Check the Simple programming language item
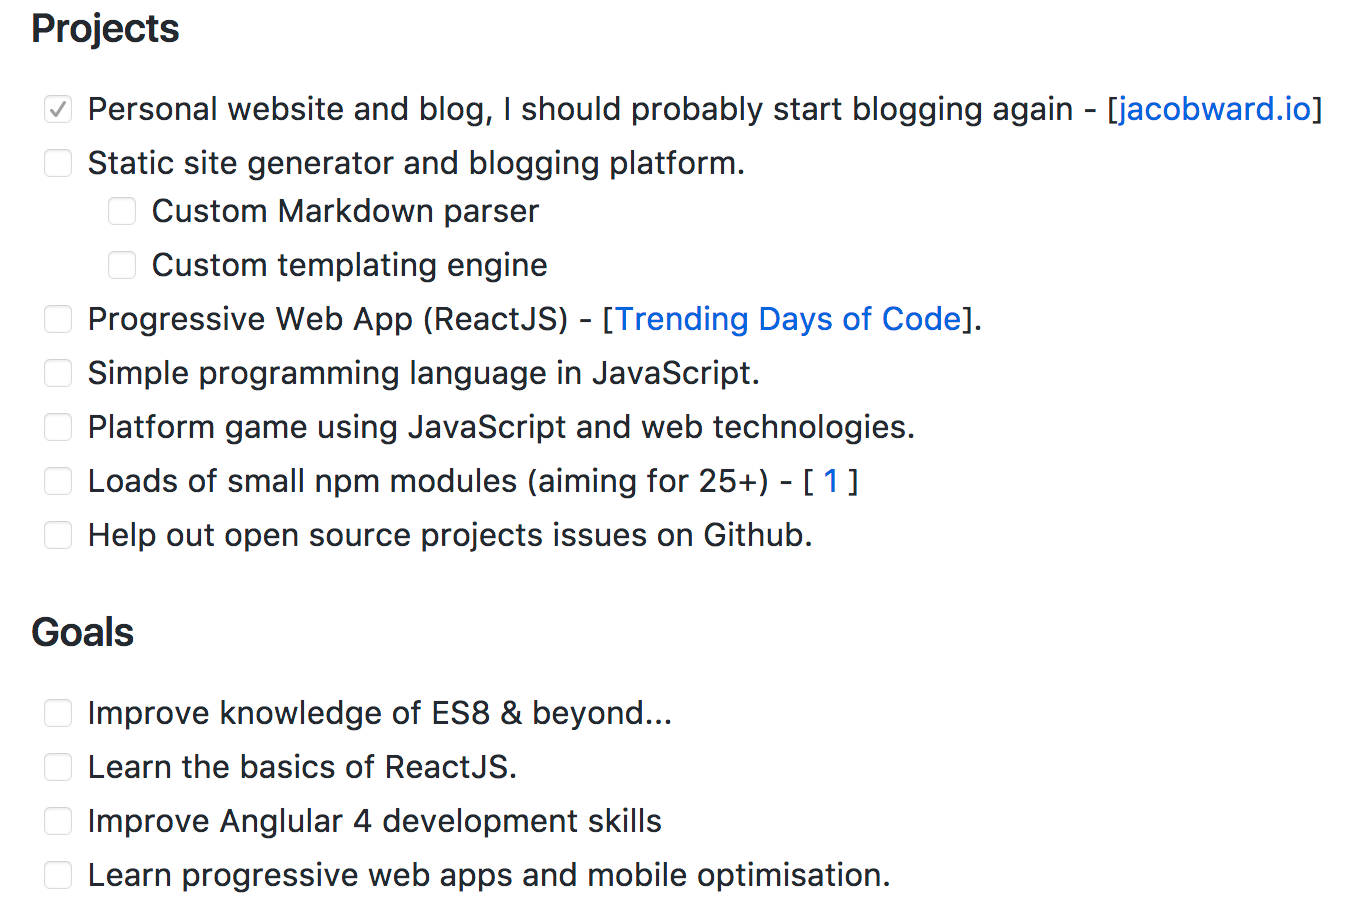 pyautogui.click(x=58, y=373)
